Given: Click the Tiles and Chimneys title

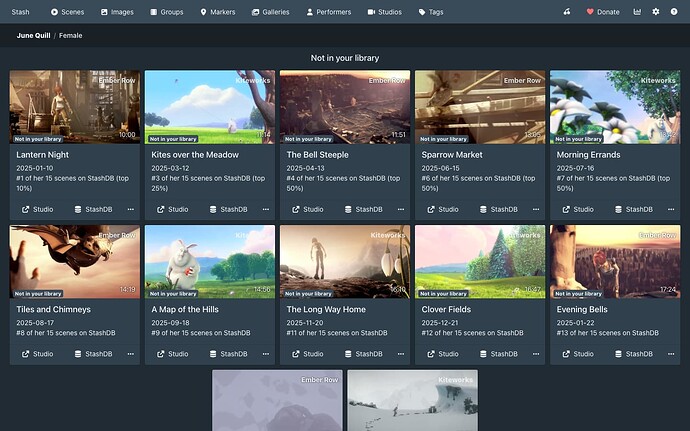Looking at the screenshot, I should point(53,309).
